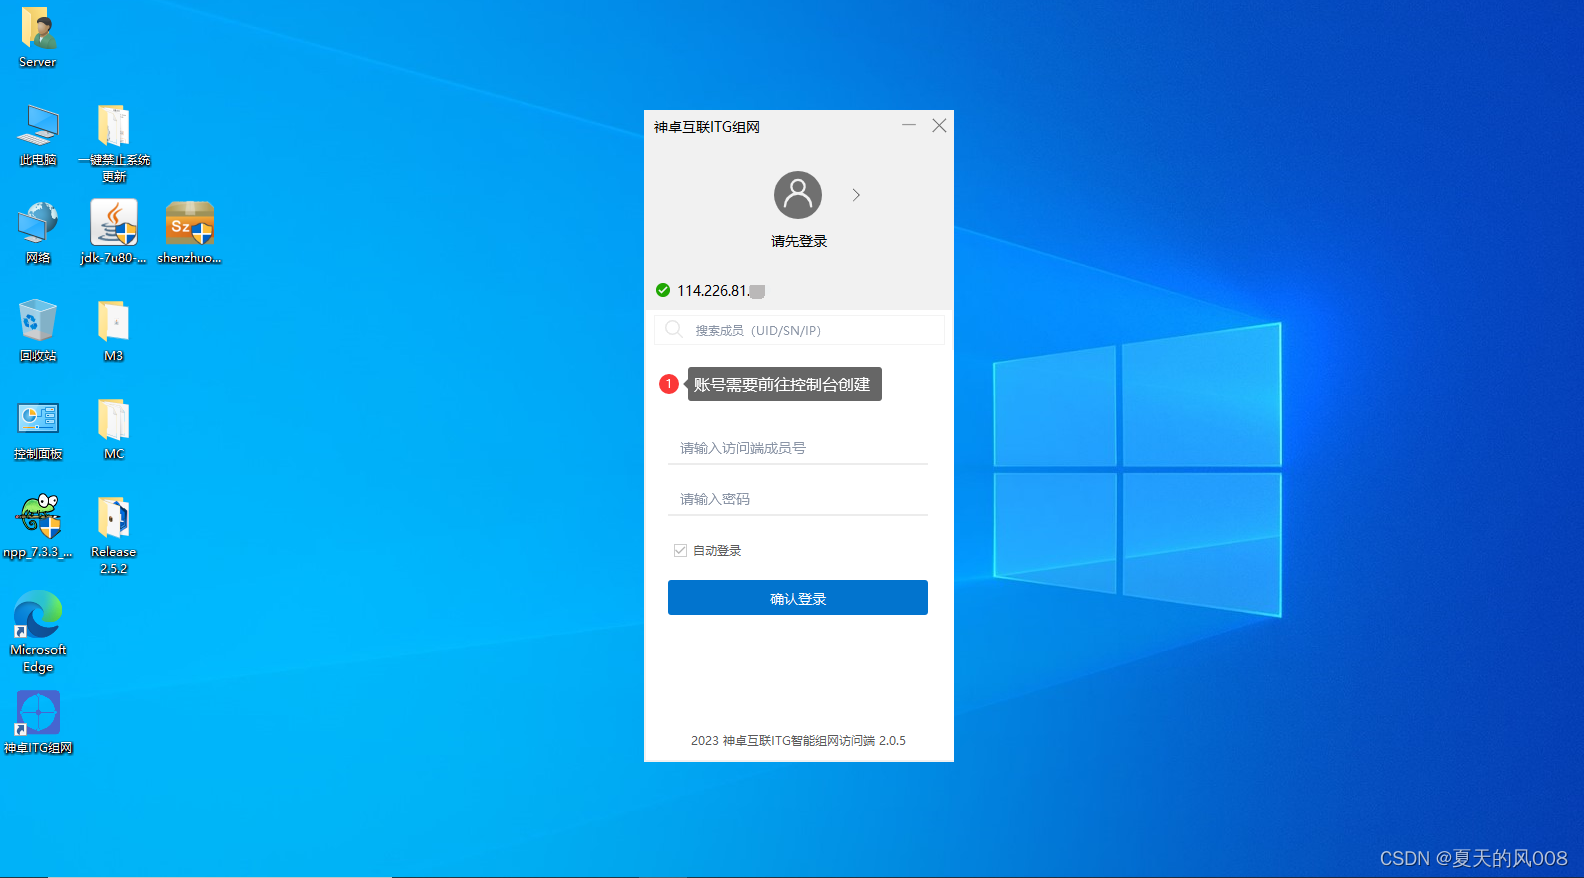Close the 神卓互联ITG组网 window
This screenshot has width=1584, height=878.
[x=939, y=125]
